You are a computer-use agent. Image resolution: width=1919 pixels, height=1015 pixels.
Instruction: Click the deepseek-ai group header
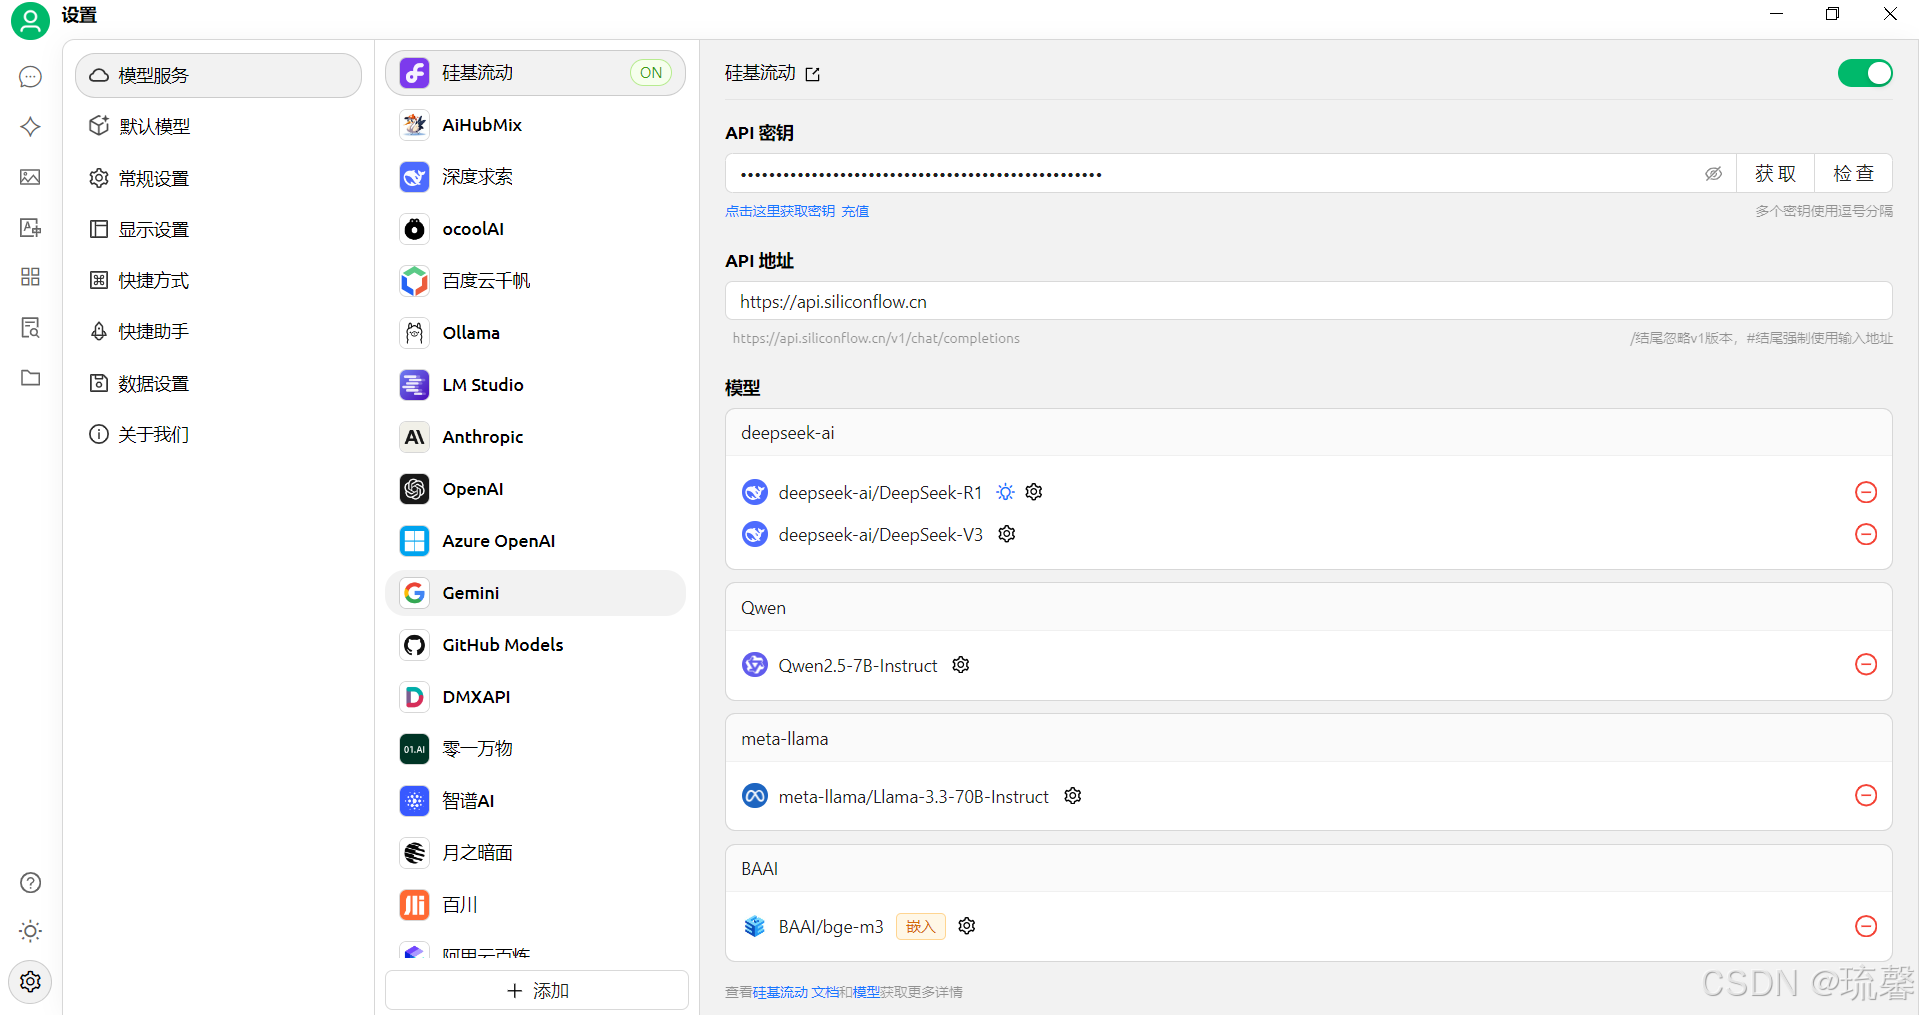coord(1308,433)
